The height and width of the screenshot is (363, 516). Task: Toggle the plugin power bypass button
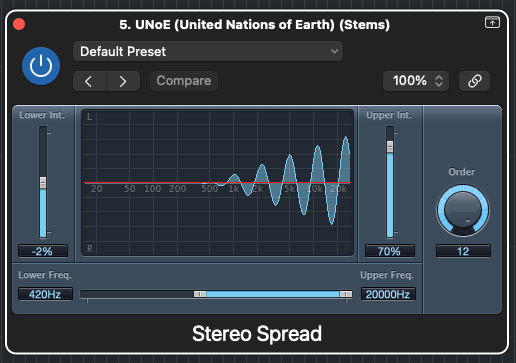click(x=41, y=66)
